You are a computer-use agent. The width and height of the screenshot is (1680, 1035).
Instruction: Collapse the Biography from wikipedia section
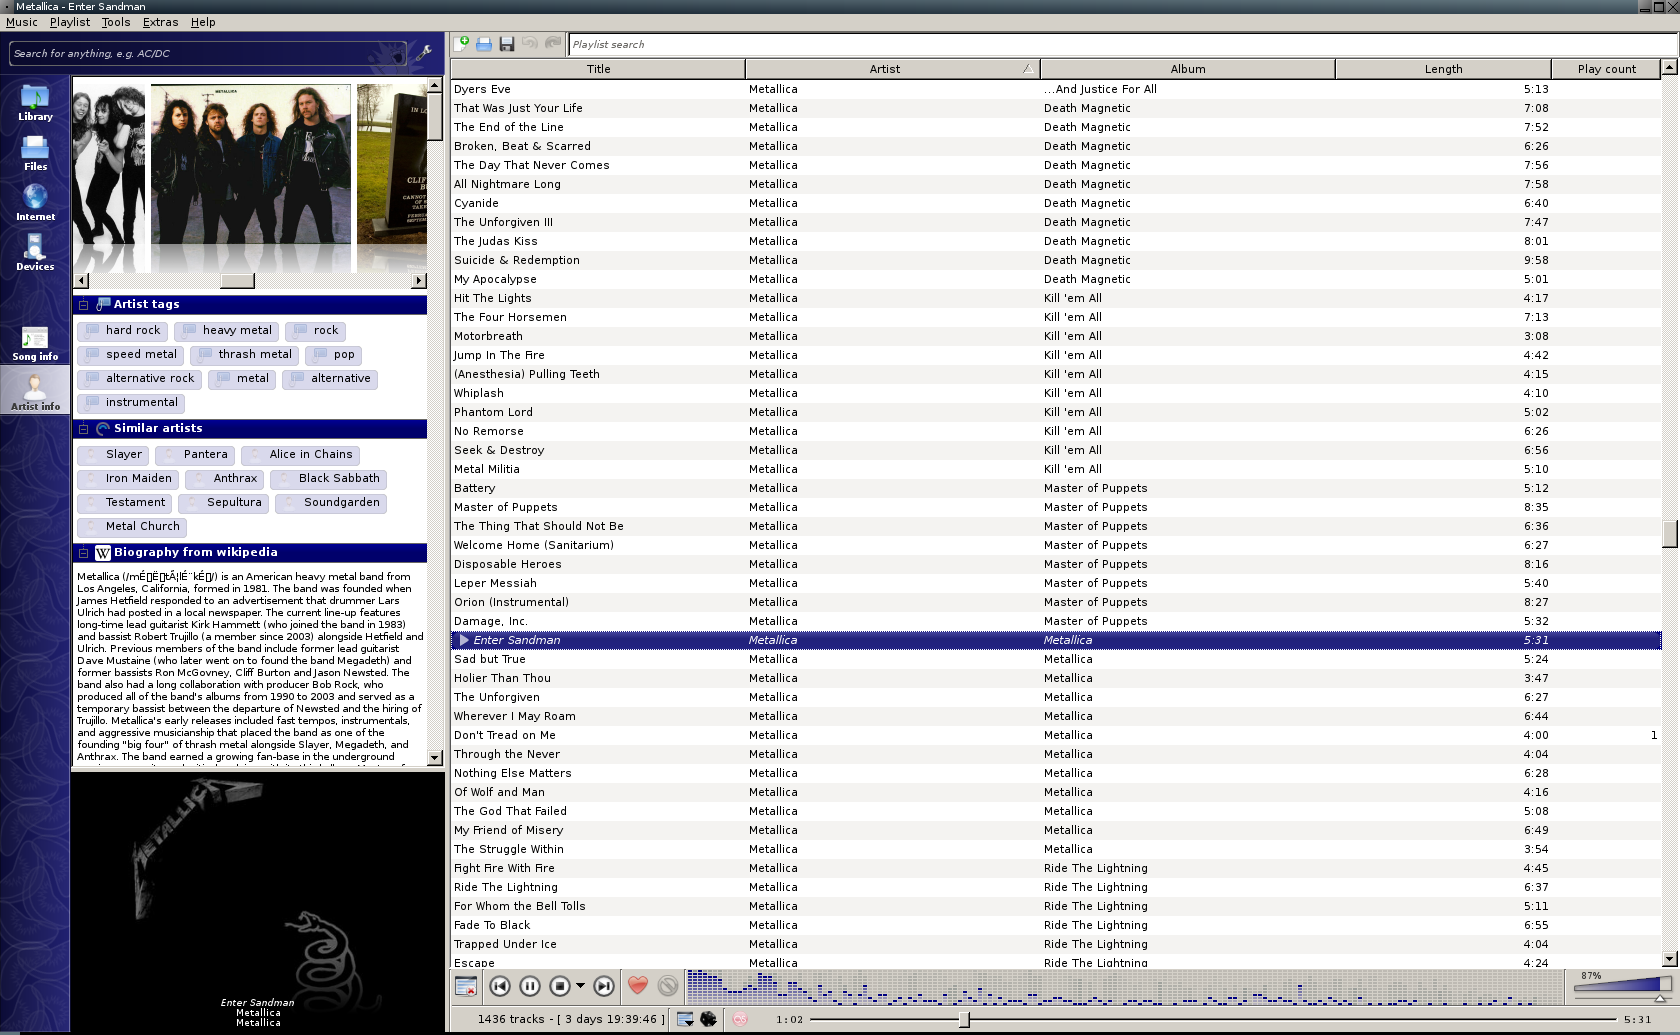click(x=84, y=553)
